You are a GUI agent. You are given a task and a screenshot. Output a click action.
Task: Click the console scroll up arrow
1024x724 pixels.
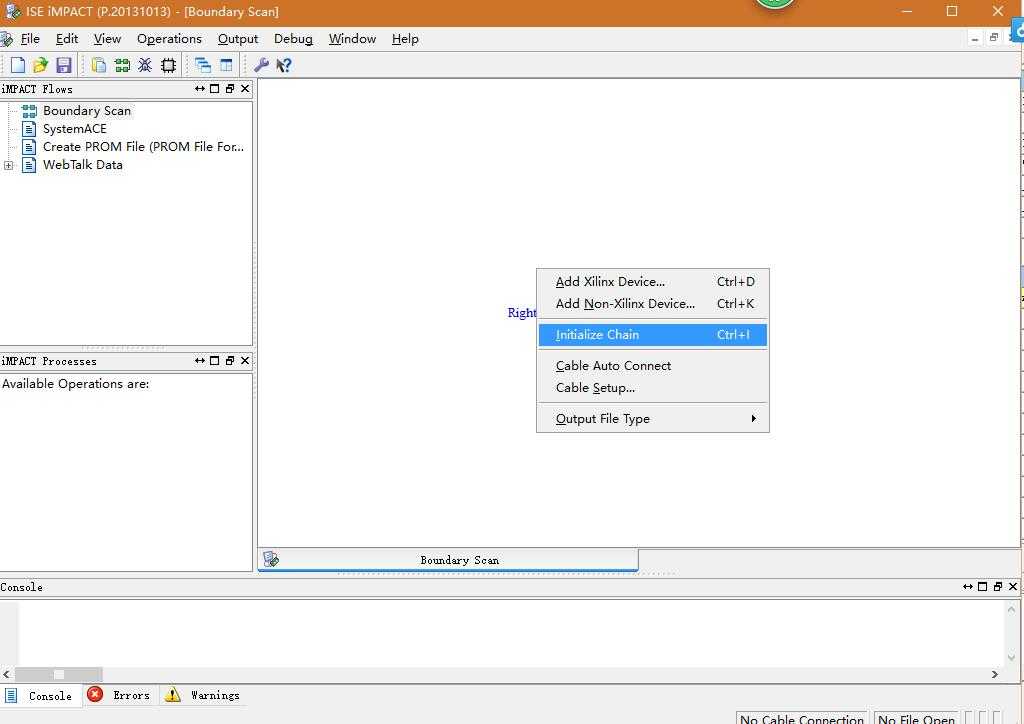coord(1012,610)
